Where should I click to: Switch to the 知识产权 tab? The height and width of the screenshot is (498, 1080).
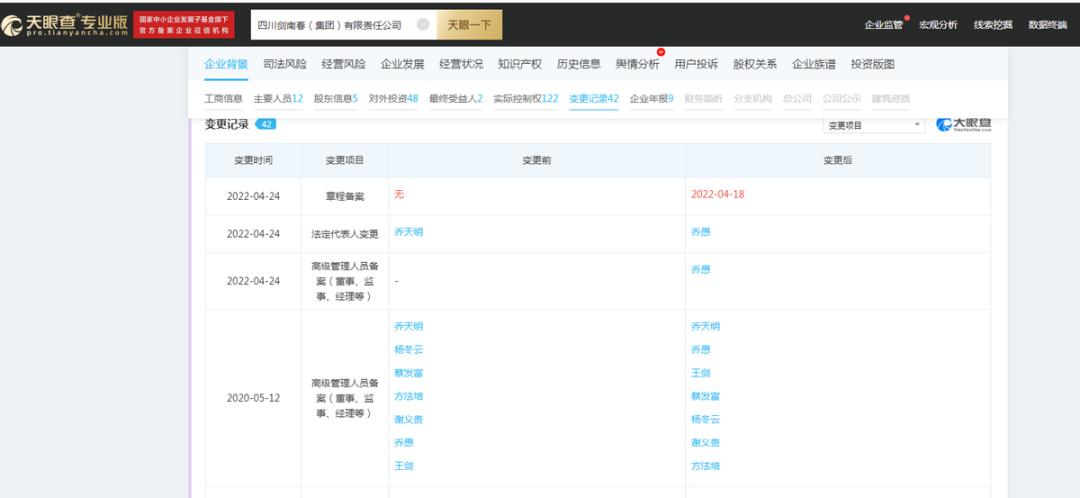tap(520, 64)
